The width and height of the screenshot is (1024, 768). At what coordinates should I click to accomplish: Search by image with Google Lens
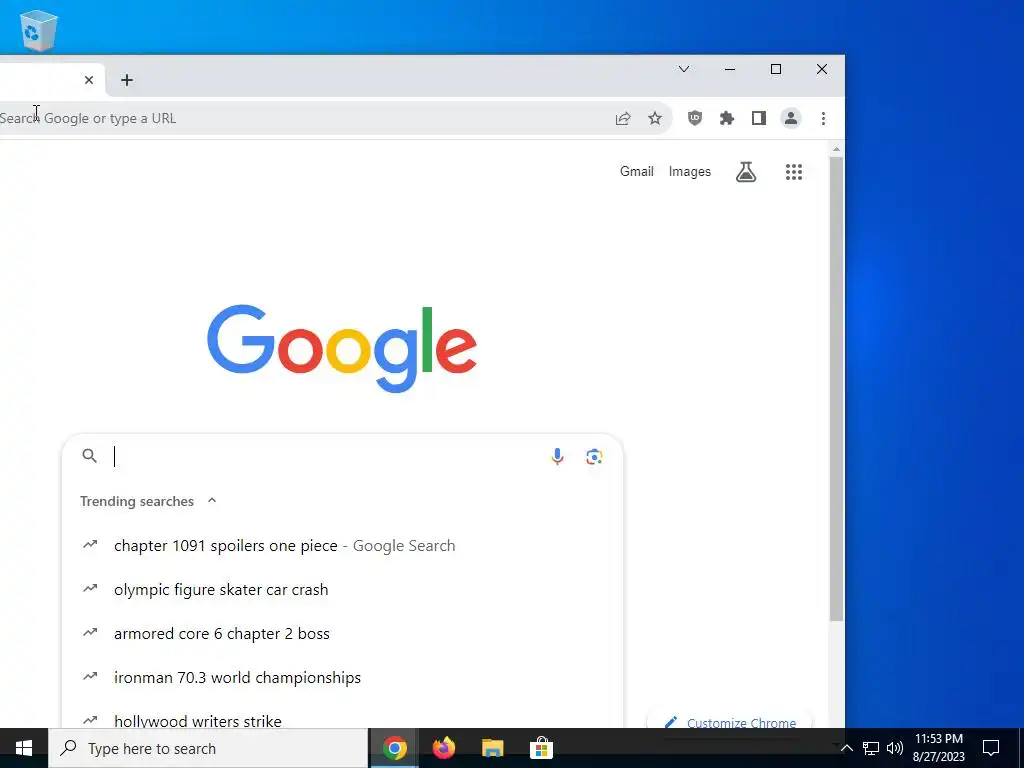[x=594, y=456]
